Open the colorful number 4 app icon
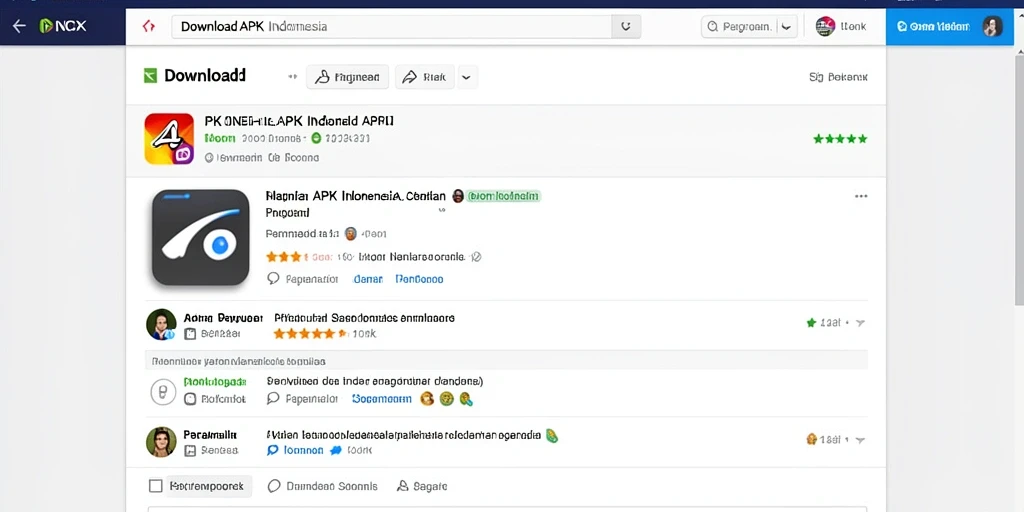The image size is (1024, 512). 169,138
